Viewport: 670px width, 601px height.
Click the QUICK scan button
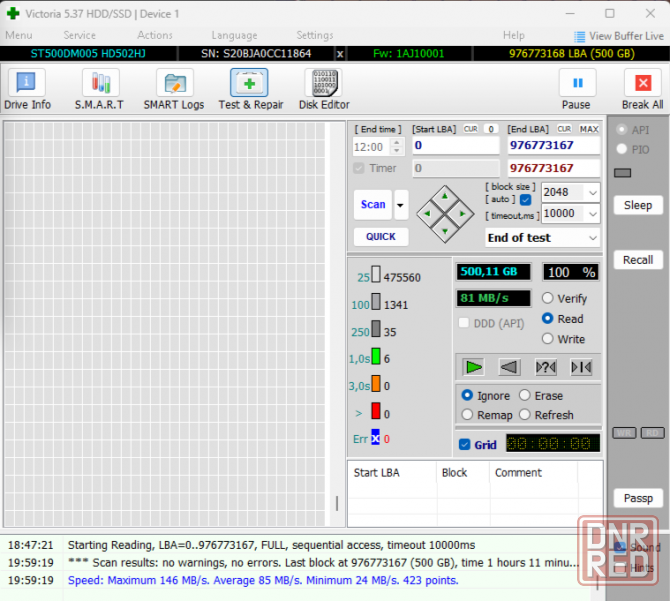coord(380,237)
